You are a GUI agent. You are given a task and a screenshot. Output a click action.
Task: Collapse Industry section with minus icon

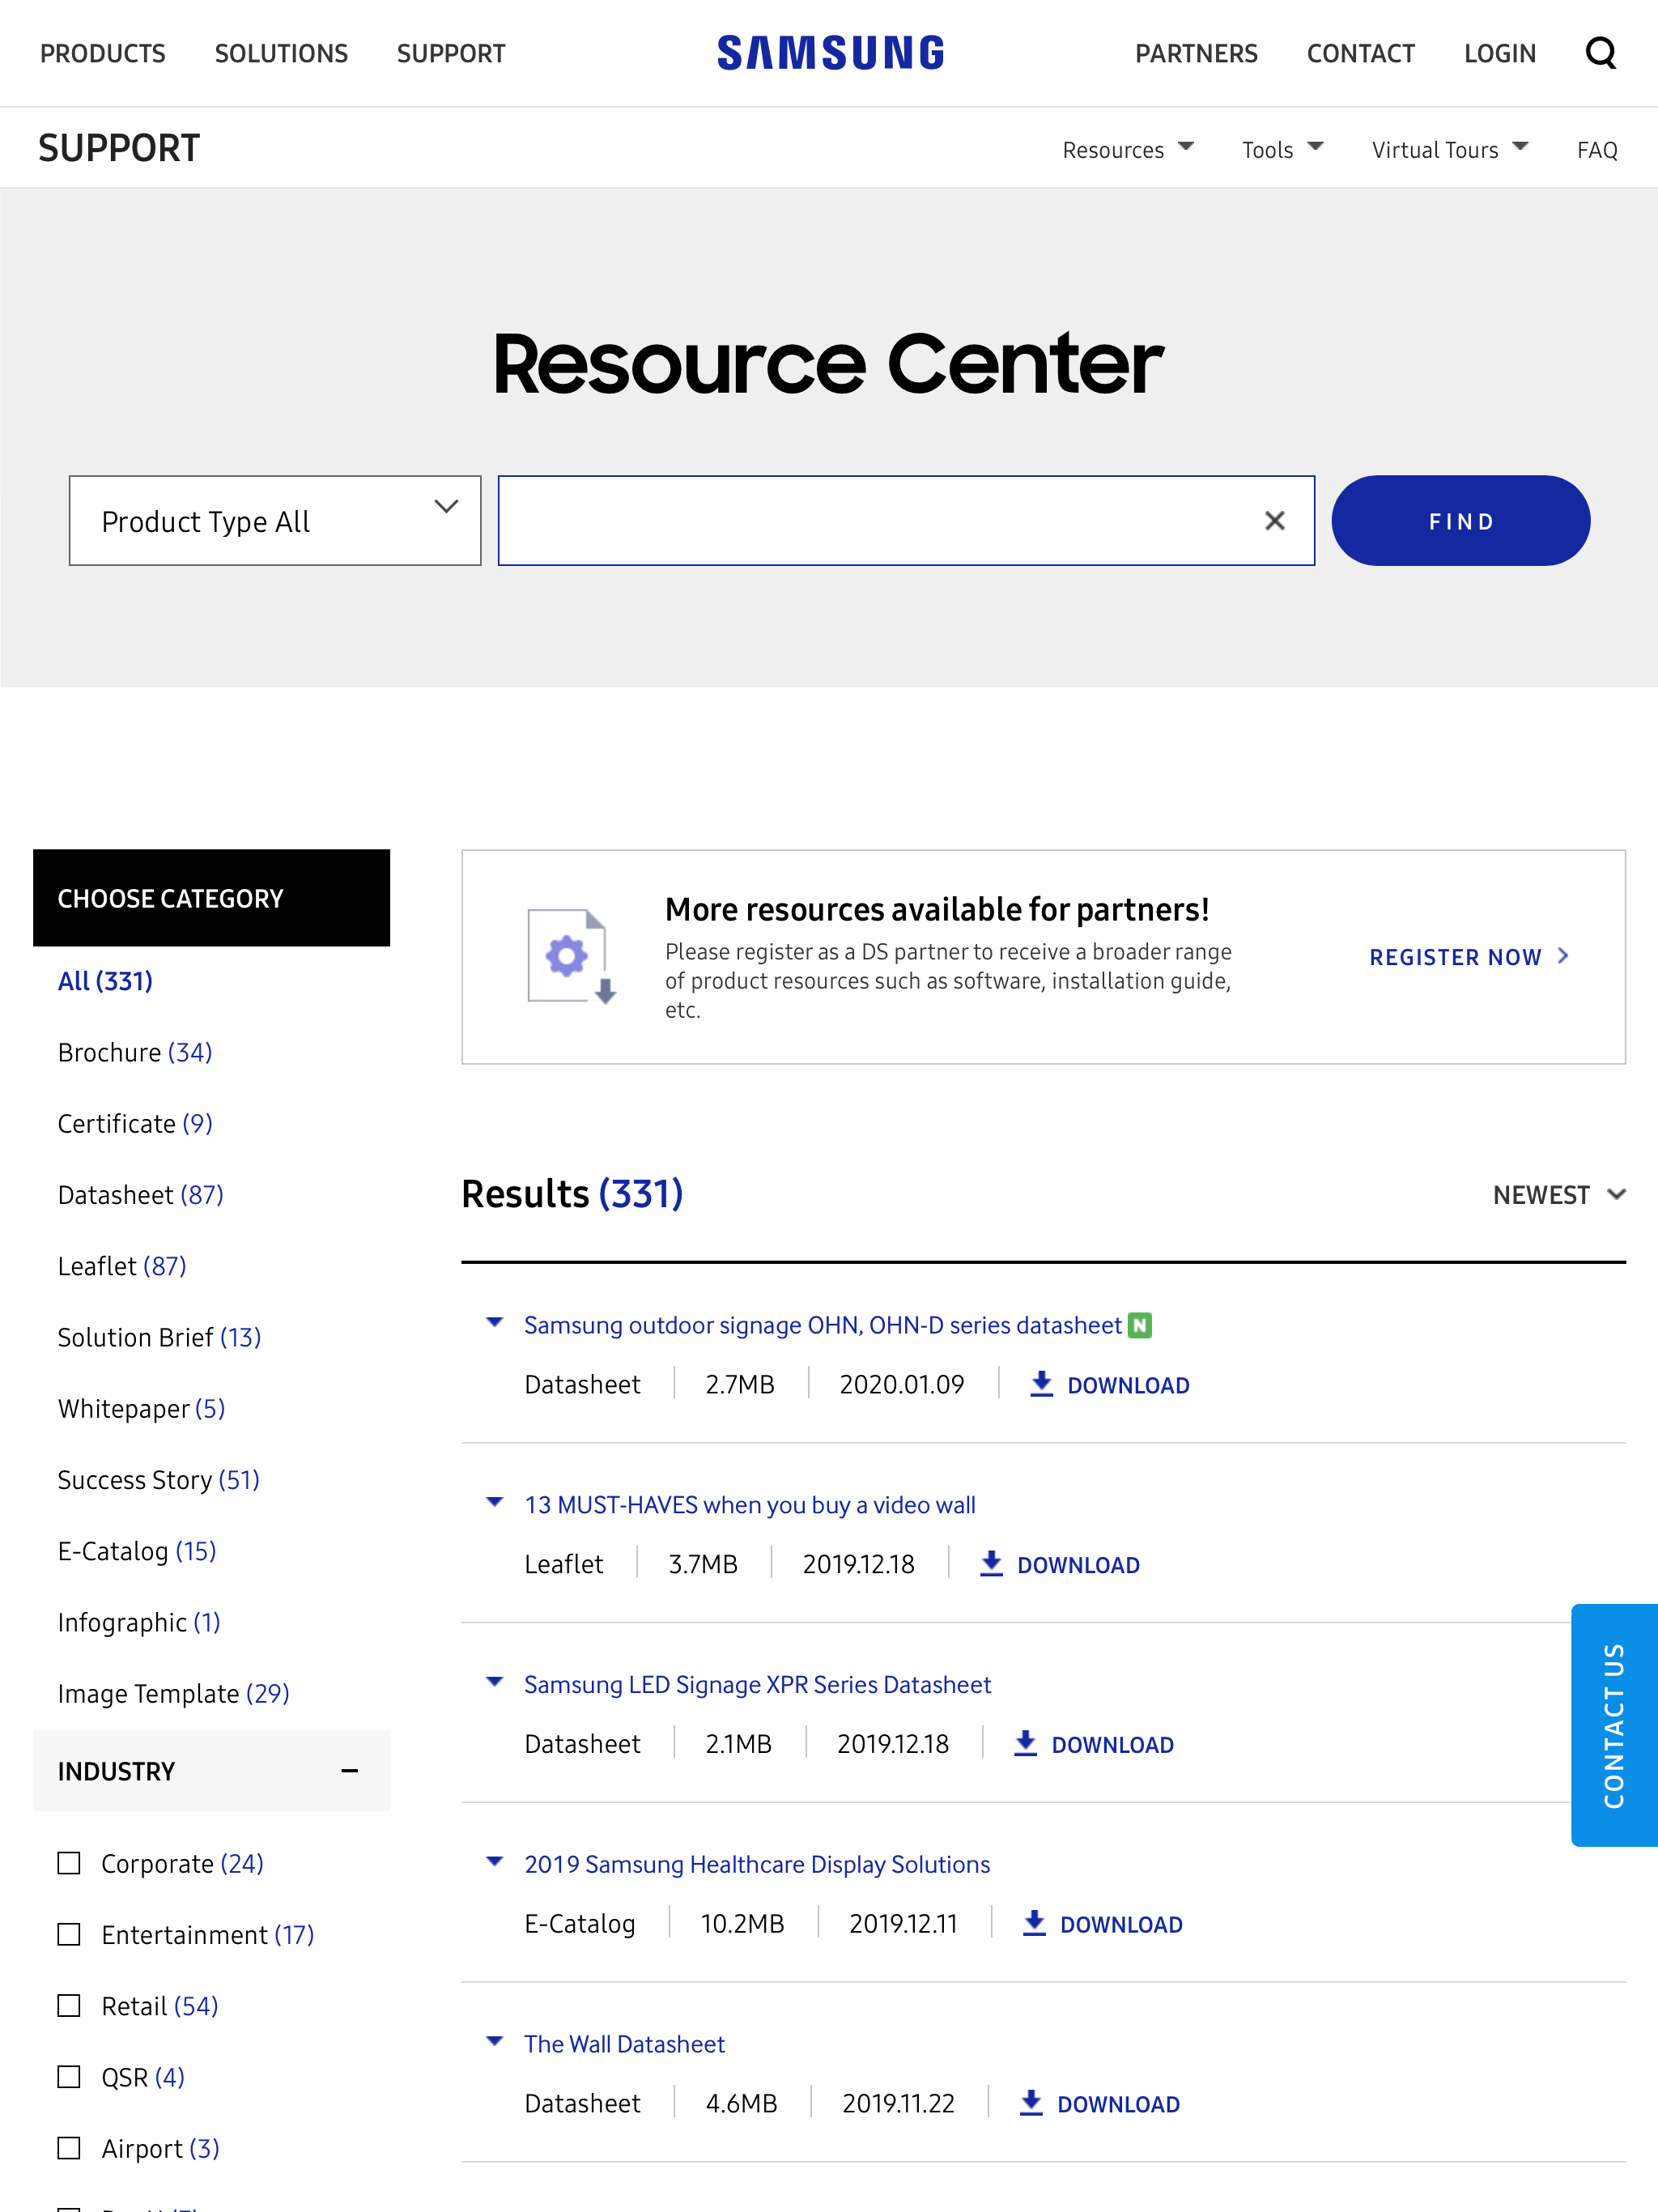(x=349, y=1771)
